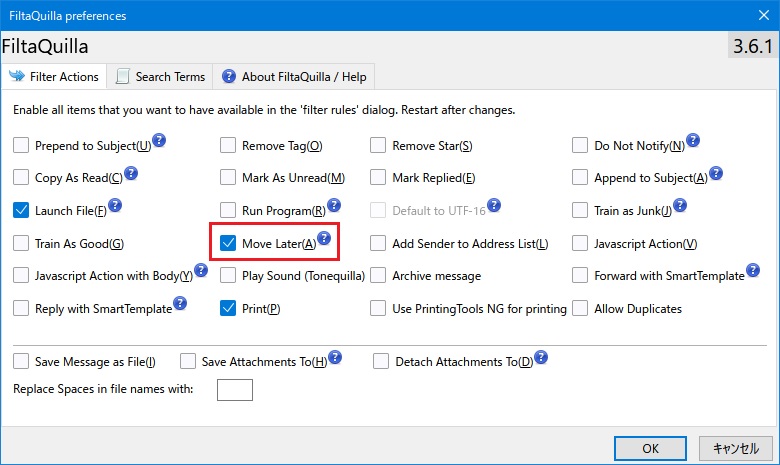Open help icon beside Train as Junk
The width and height of the screenshot is (780, 465).
click(x=681, y=205)
